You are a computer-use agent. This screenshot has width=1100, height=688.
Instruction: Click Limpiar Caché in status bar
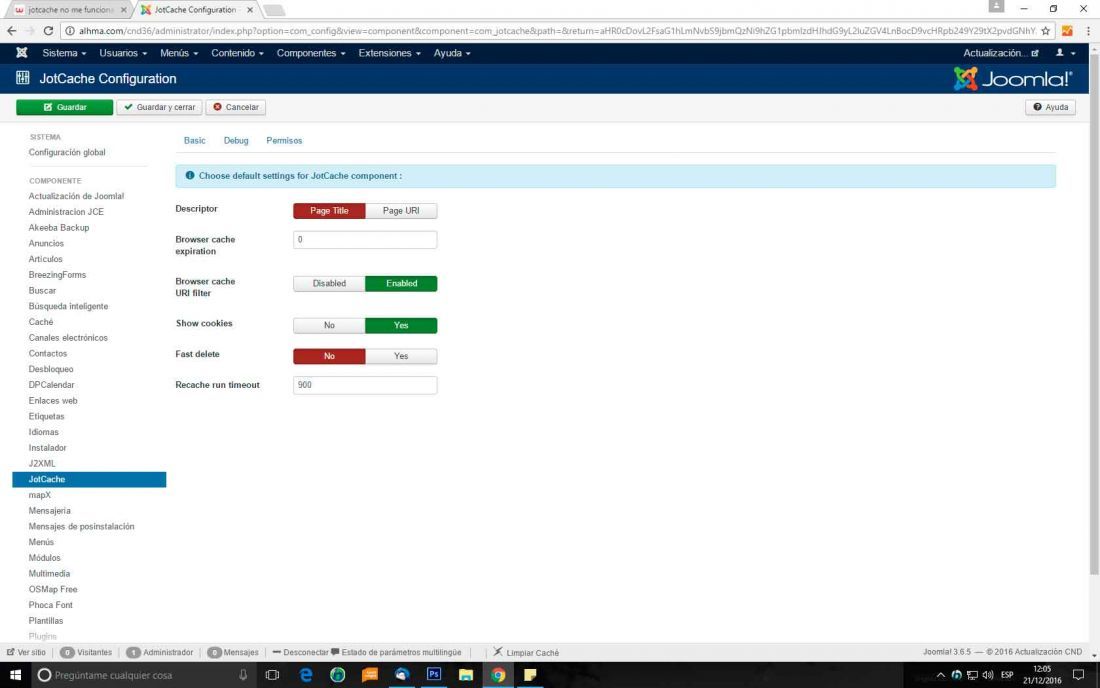526,652
